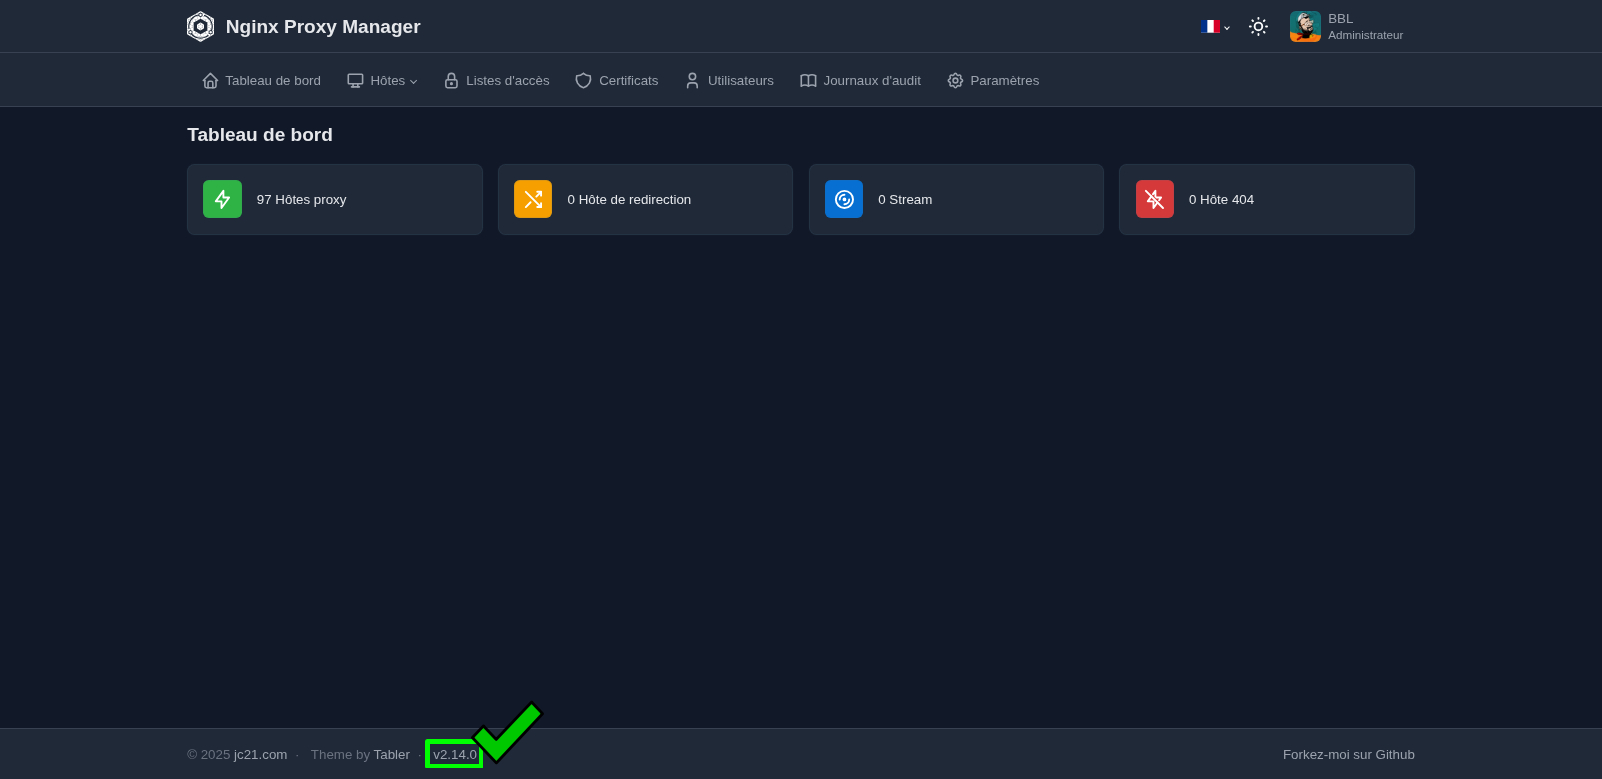The height and width of the screenshot is (779, 1602).
Task: Click the orange redirection shuffle icon
Action: pyautogui.click(x=533, y=199)
